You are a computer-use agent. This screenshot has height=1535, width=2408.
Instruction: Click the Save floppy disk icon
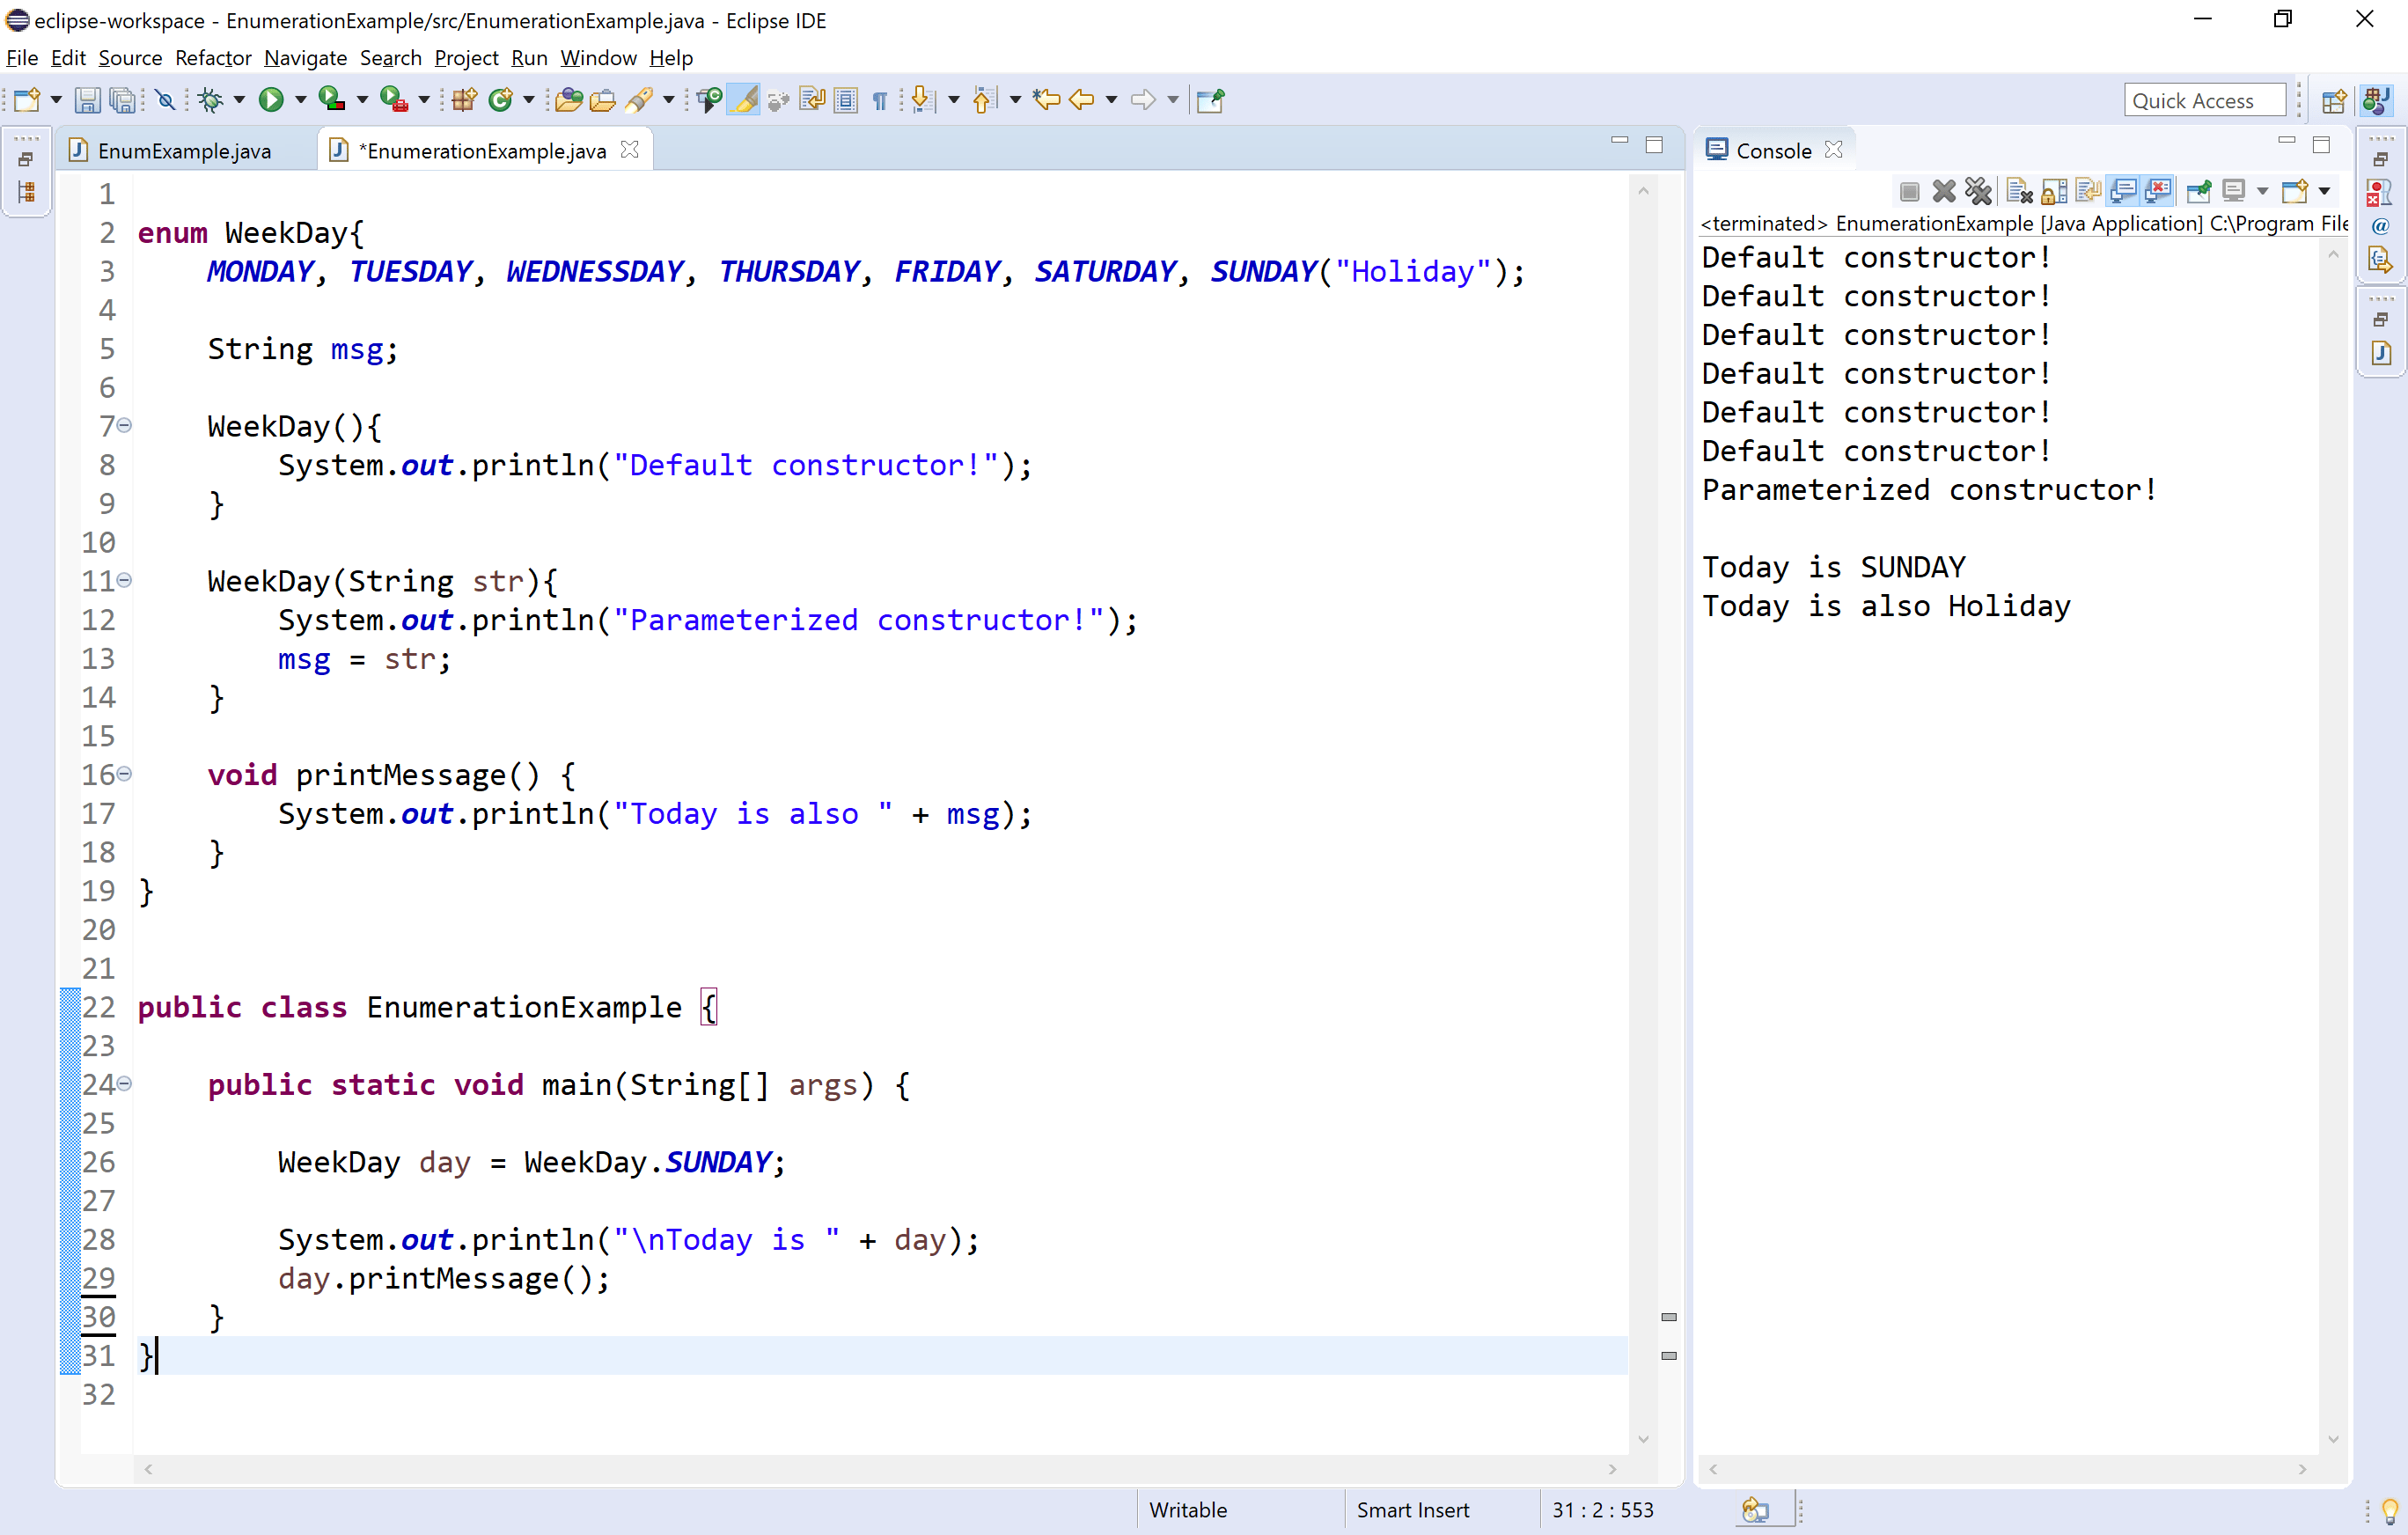pos(87,100)
